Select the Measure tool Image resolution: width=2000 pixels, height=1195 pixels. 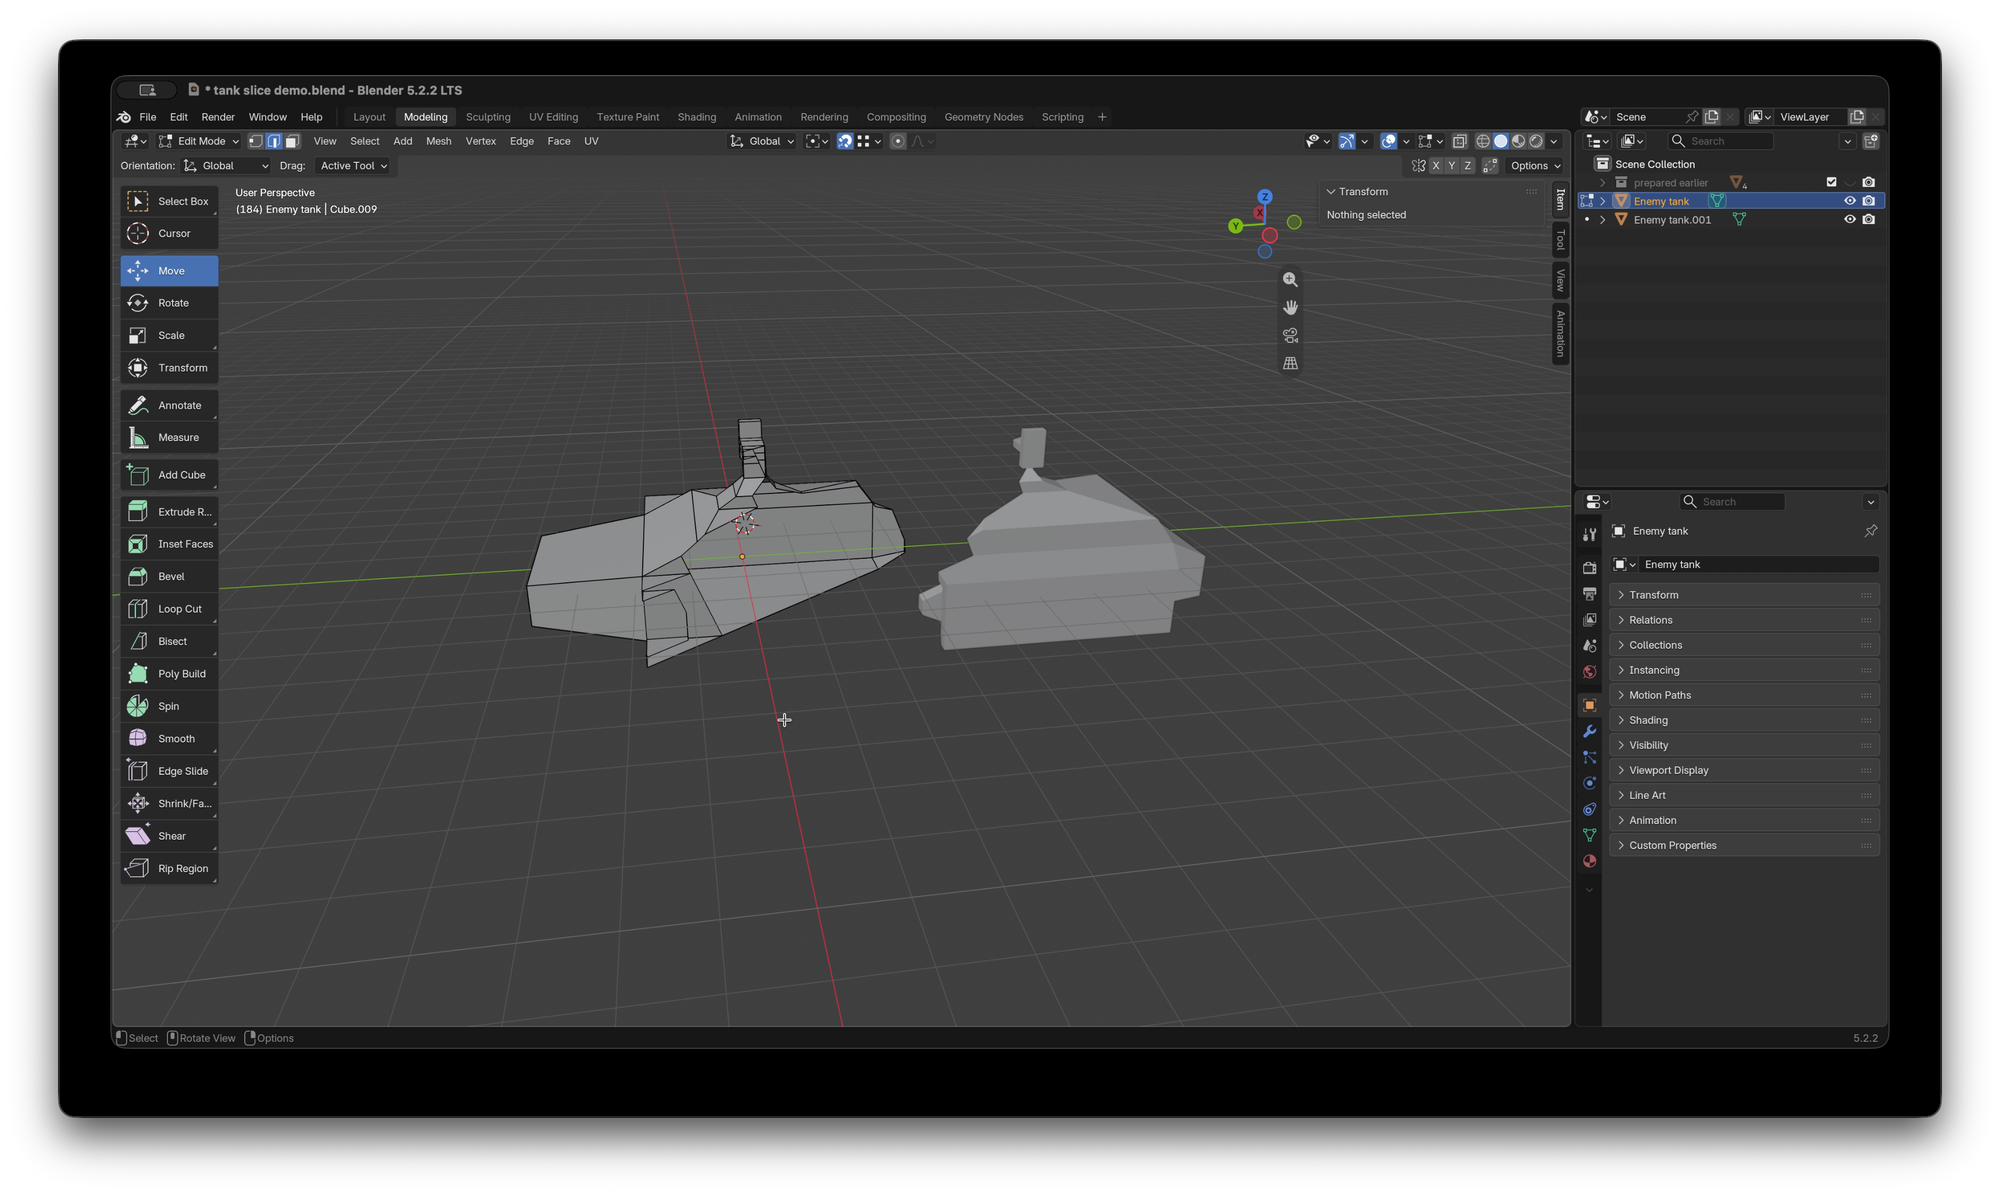169,437
